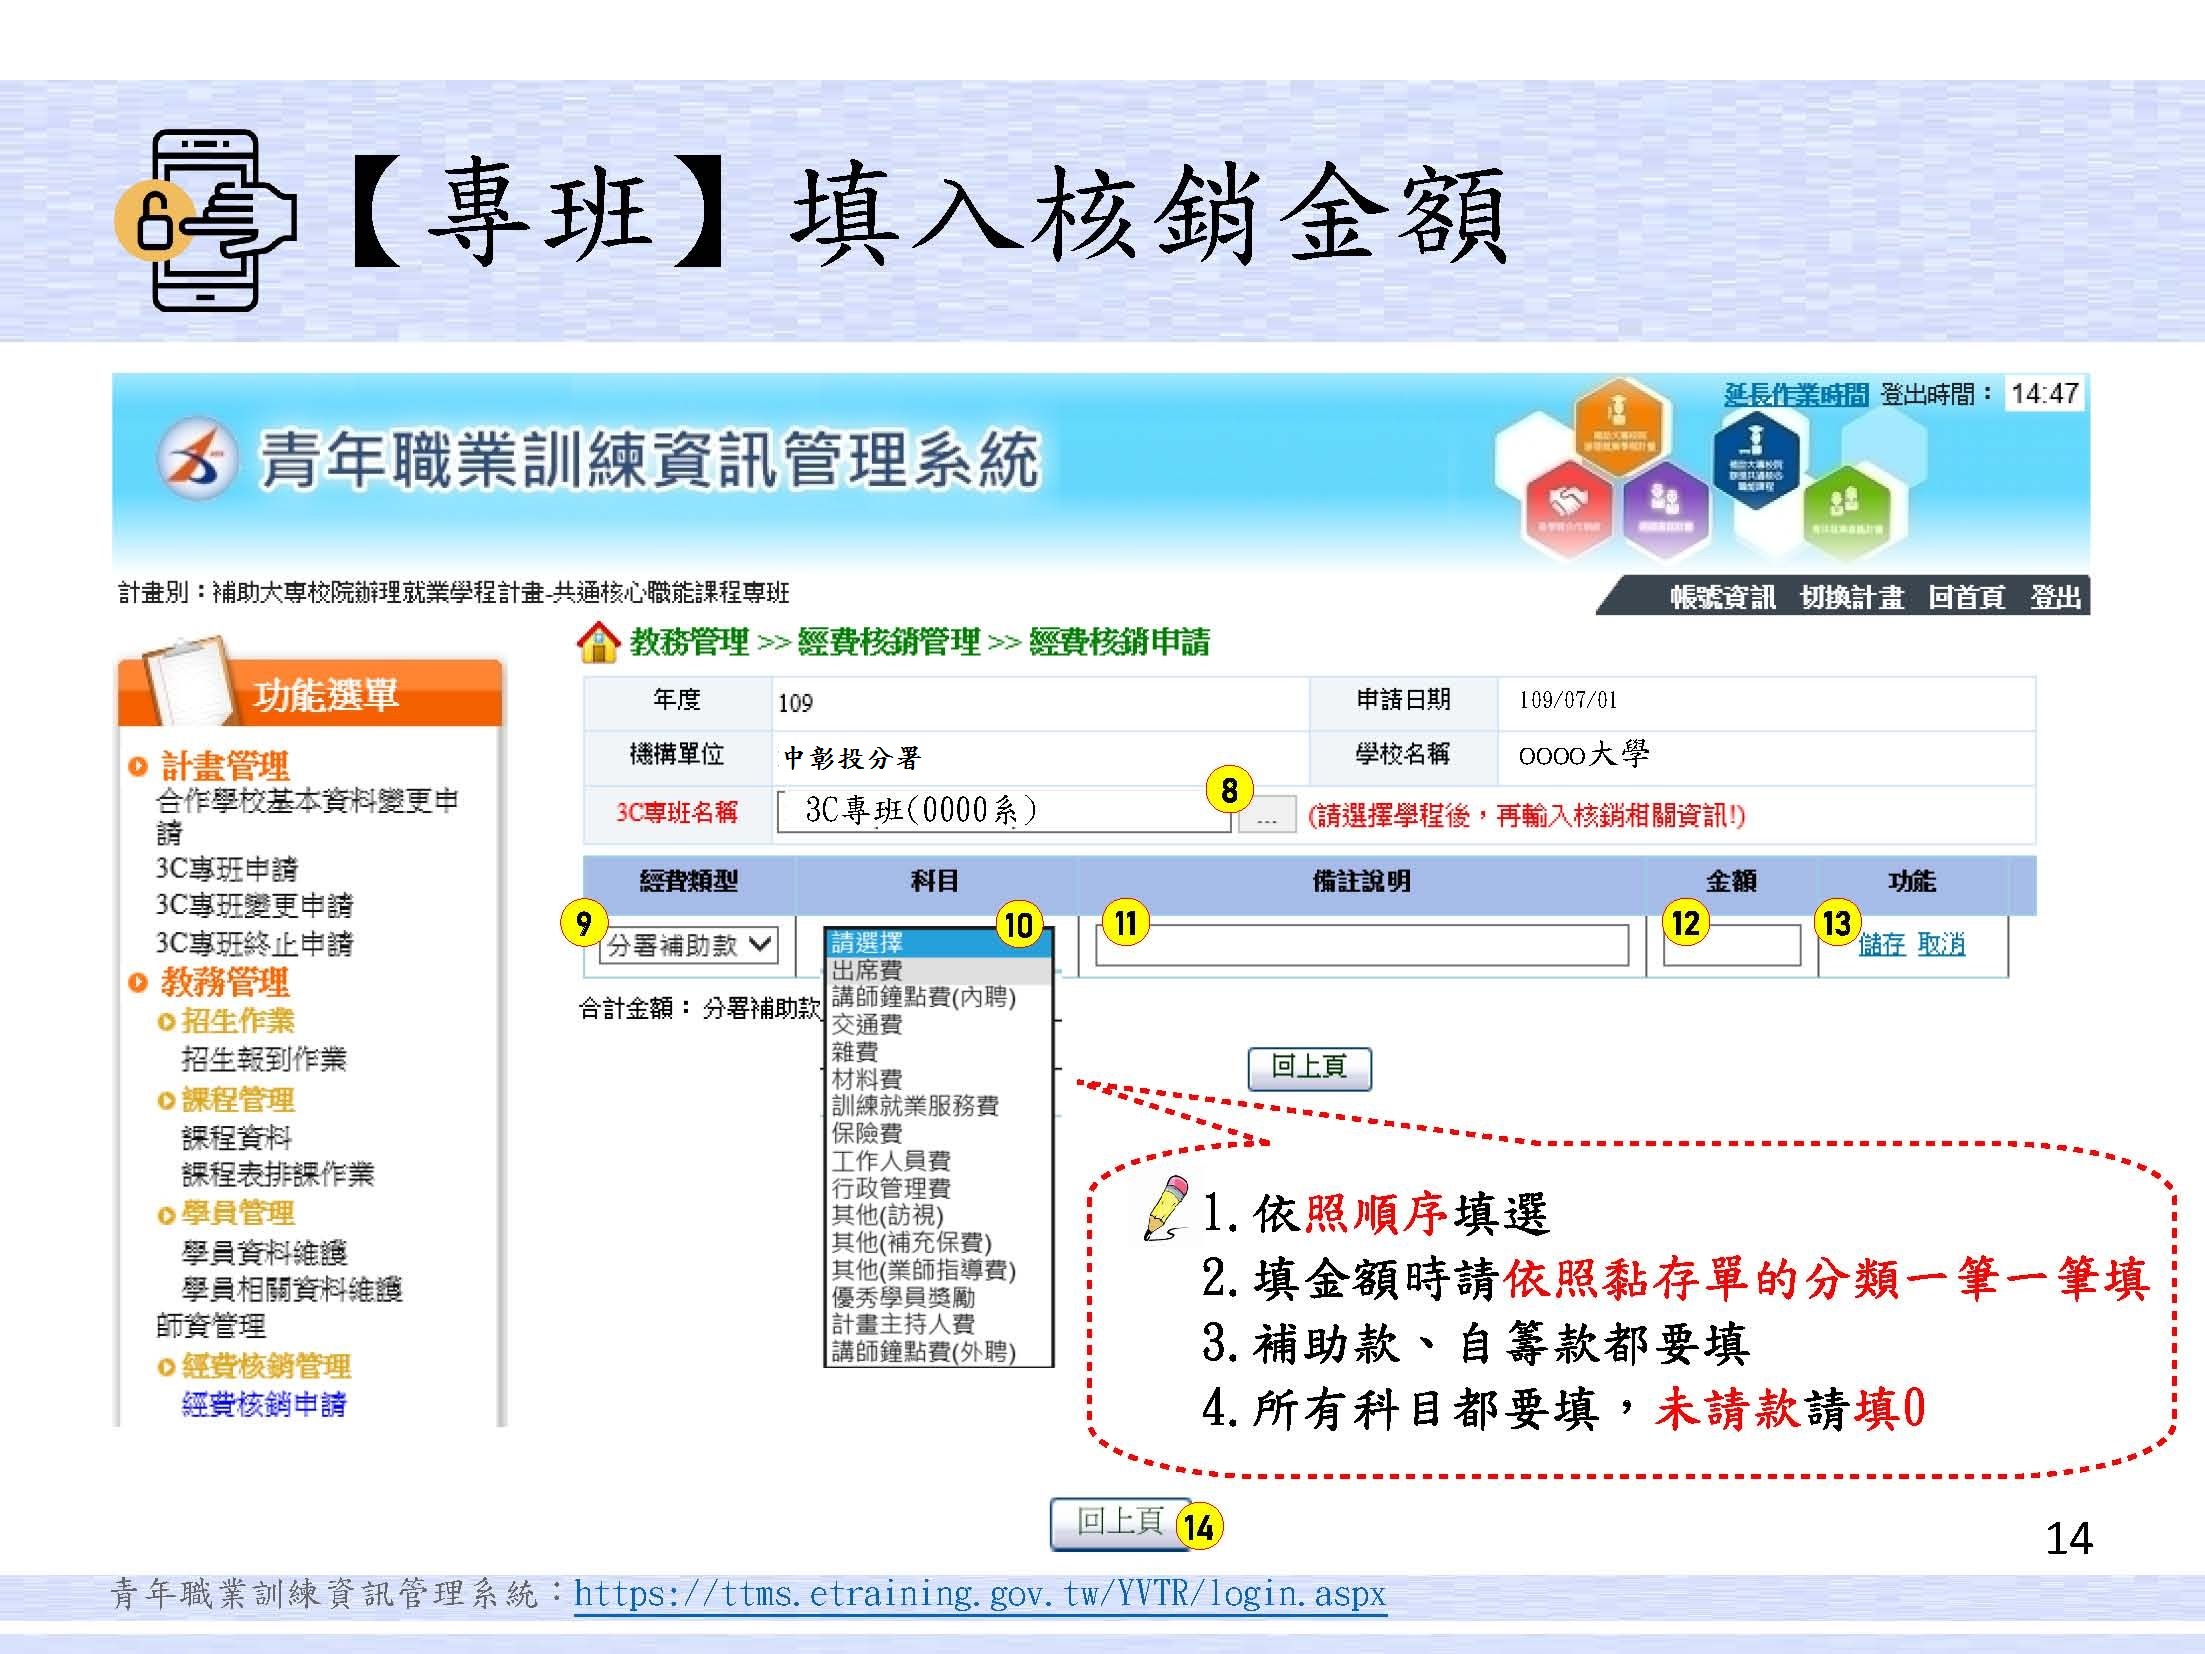Select 出席費 in the subject list
The width and height of the screenshot is (2205, 1654).
point(867,970)
